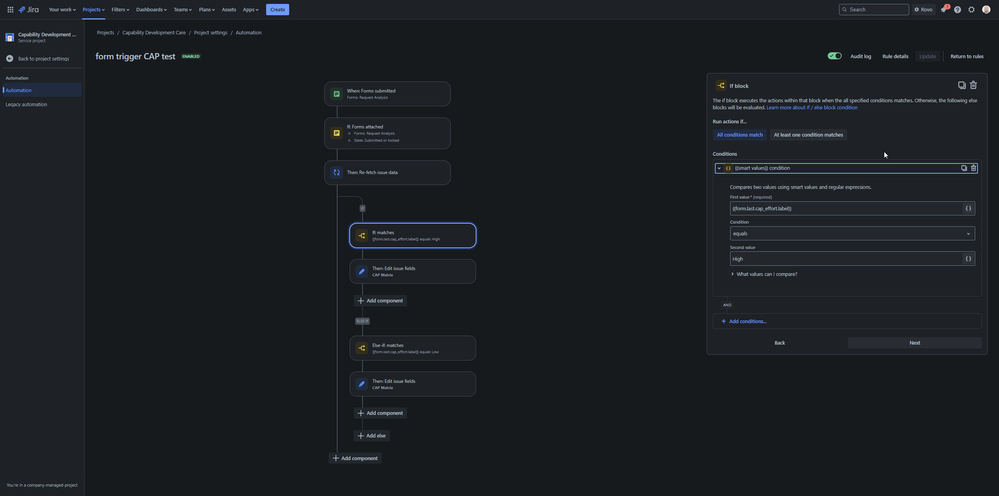The width and height of the screenshot is (999, 496).
Task: Open Legacy automation in sidebar
Action: click(26, 104)
